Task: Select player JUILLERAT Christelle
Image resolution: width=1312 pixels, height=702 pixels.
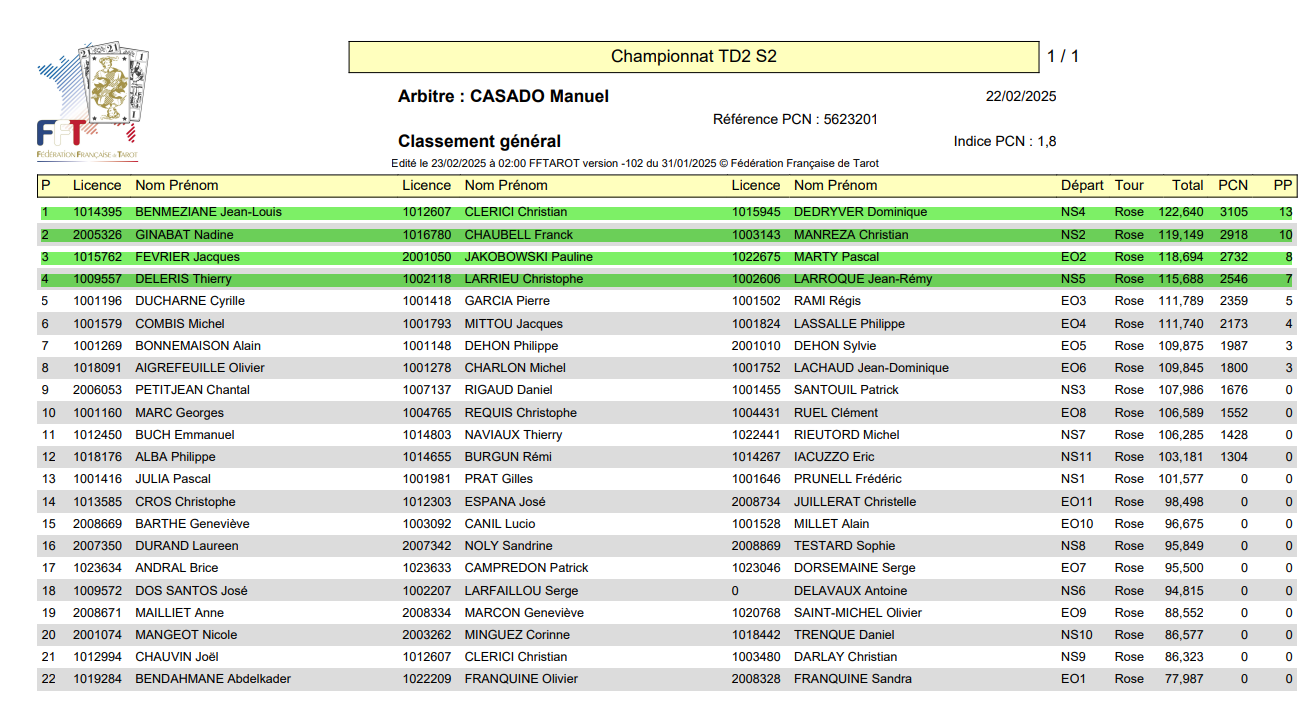Action: (855, 502)
